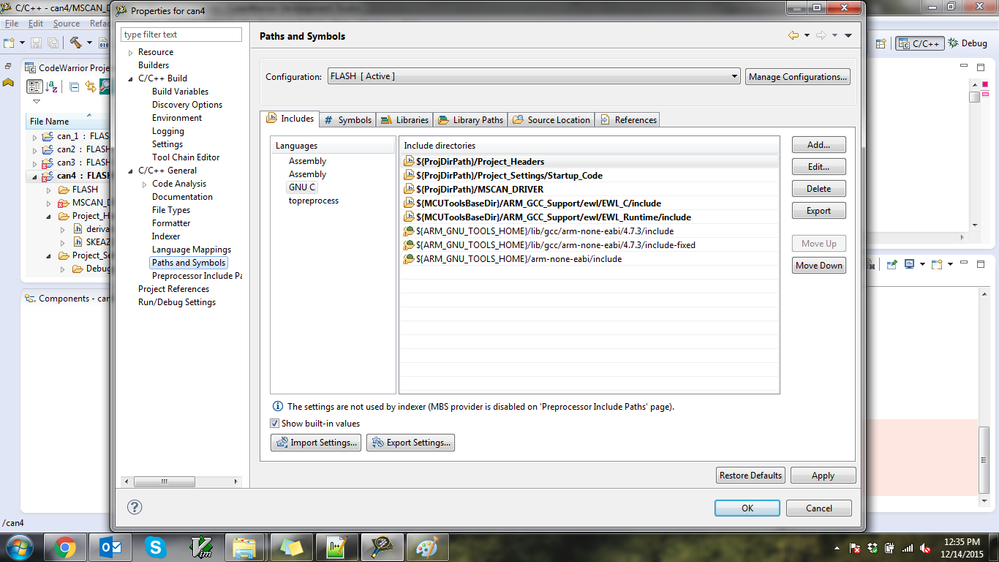The height and width of the screenshot is (562, 999).
Task: Click the collapse all icon in project panel
Action: tap(74, 87)
